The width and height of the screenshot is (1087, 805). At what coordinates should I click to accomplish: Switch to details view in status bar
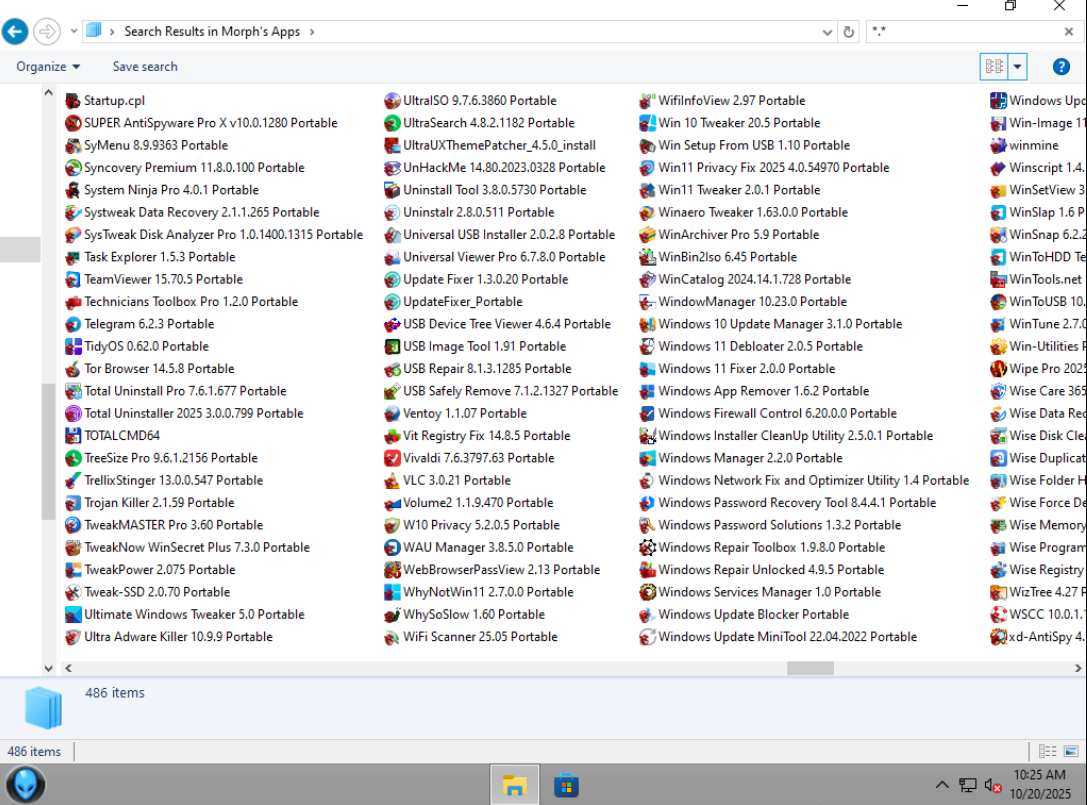1047,752
